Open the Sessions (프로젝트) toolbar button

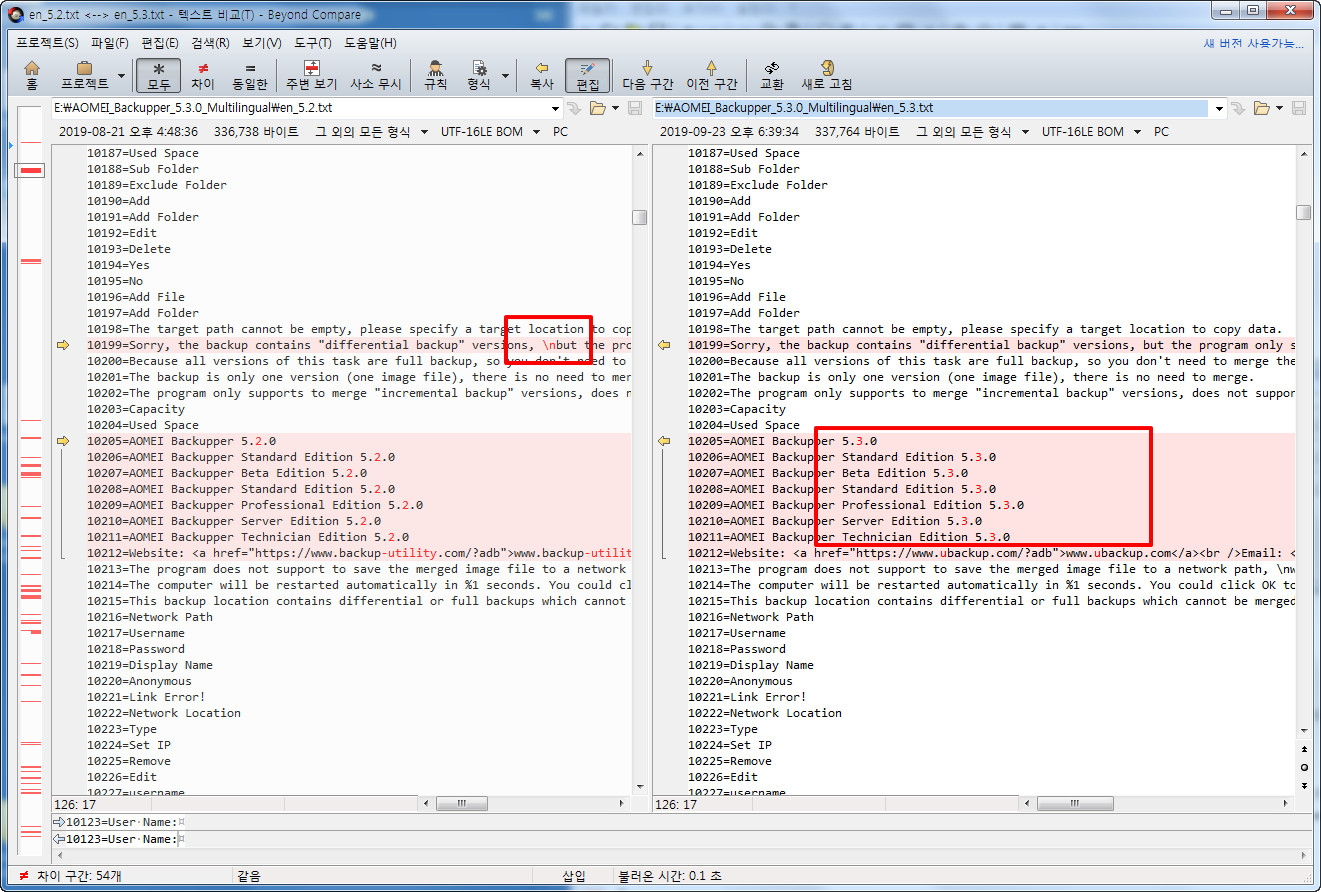tap(85, 75)
